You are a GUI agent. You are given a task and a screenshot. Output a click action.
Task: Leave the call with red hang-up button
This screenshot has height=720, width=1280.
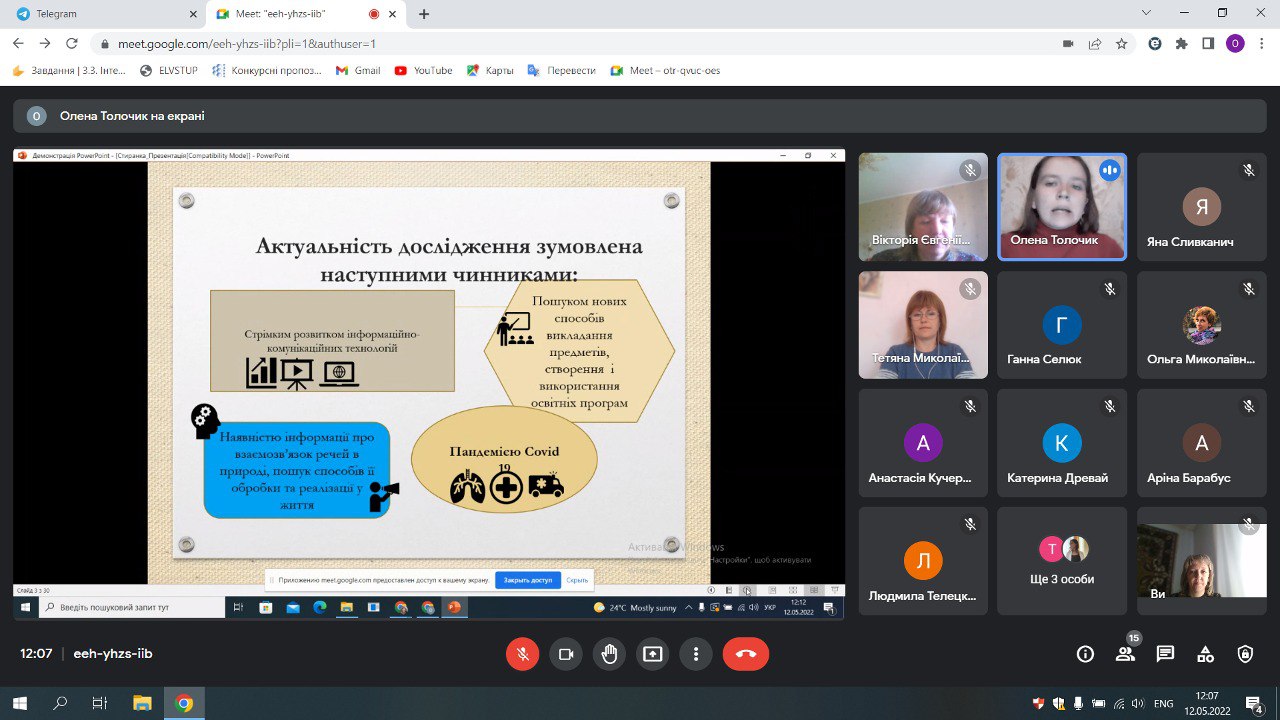745,654
